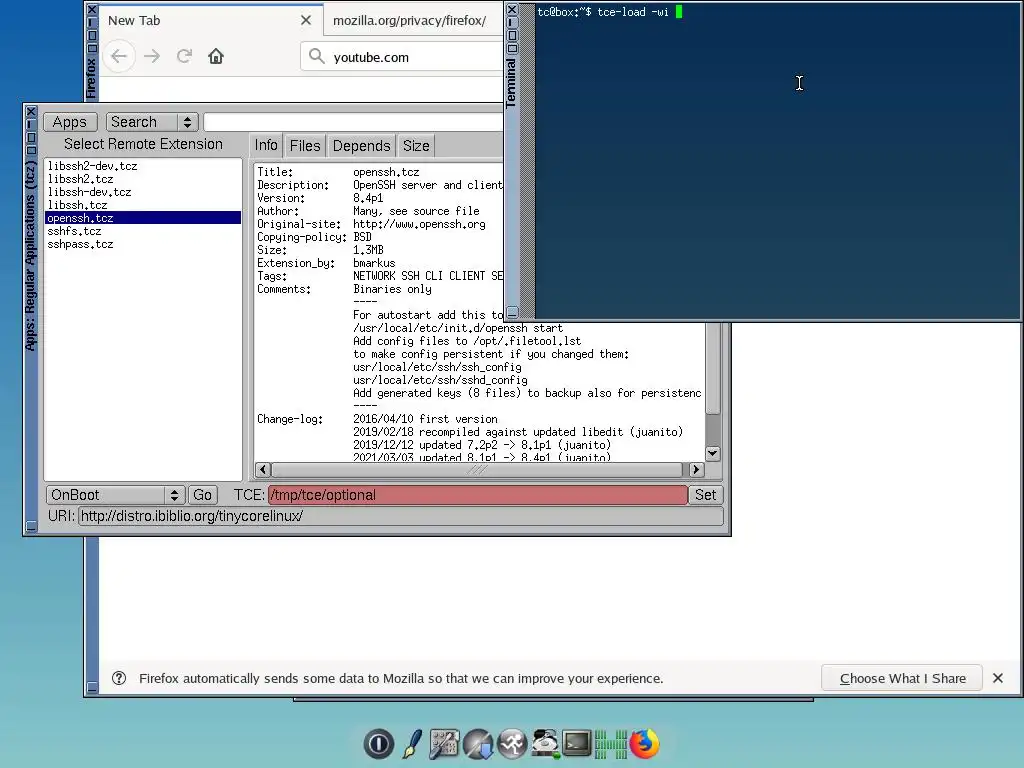Viewport: 1024px width, 768px height.
Task: Select libssh2-dev.tcz in extension list
Action: click(143, 166)
